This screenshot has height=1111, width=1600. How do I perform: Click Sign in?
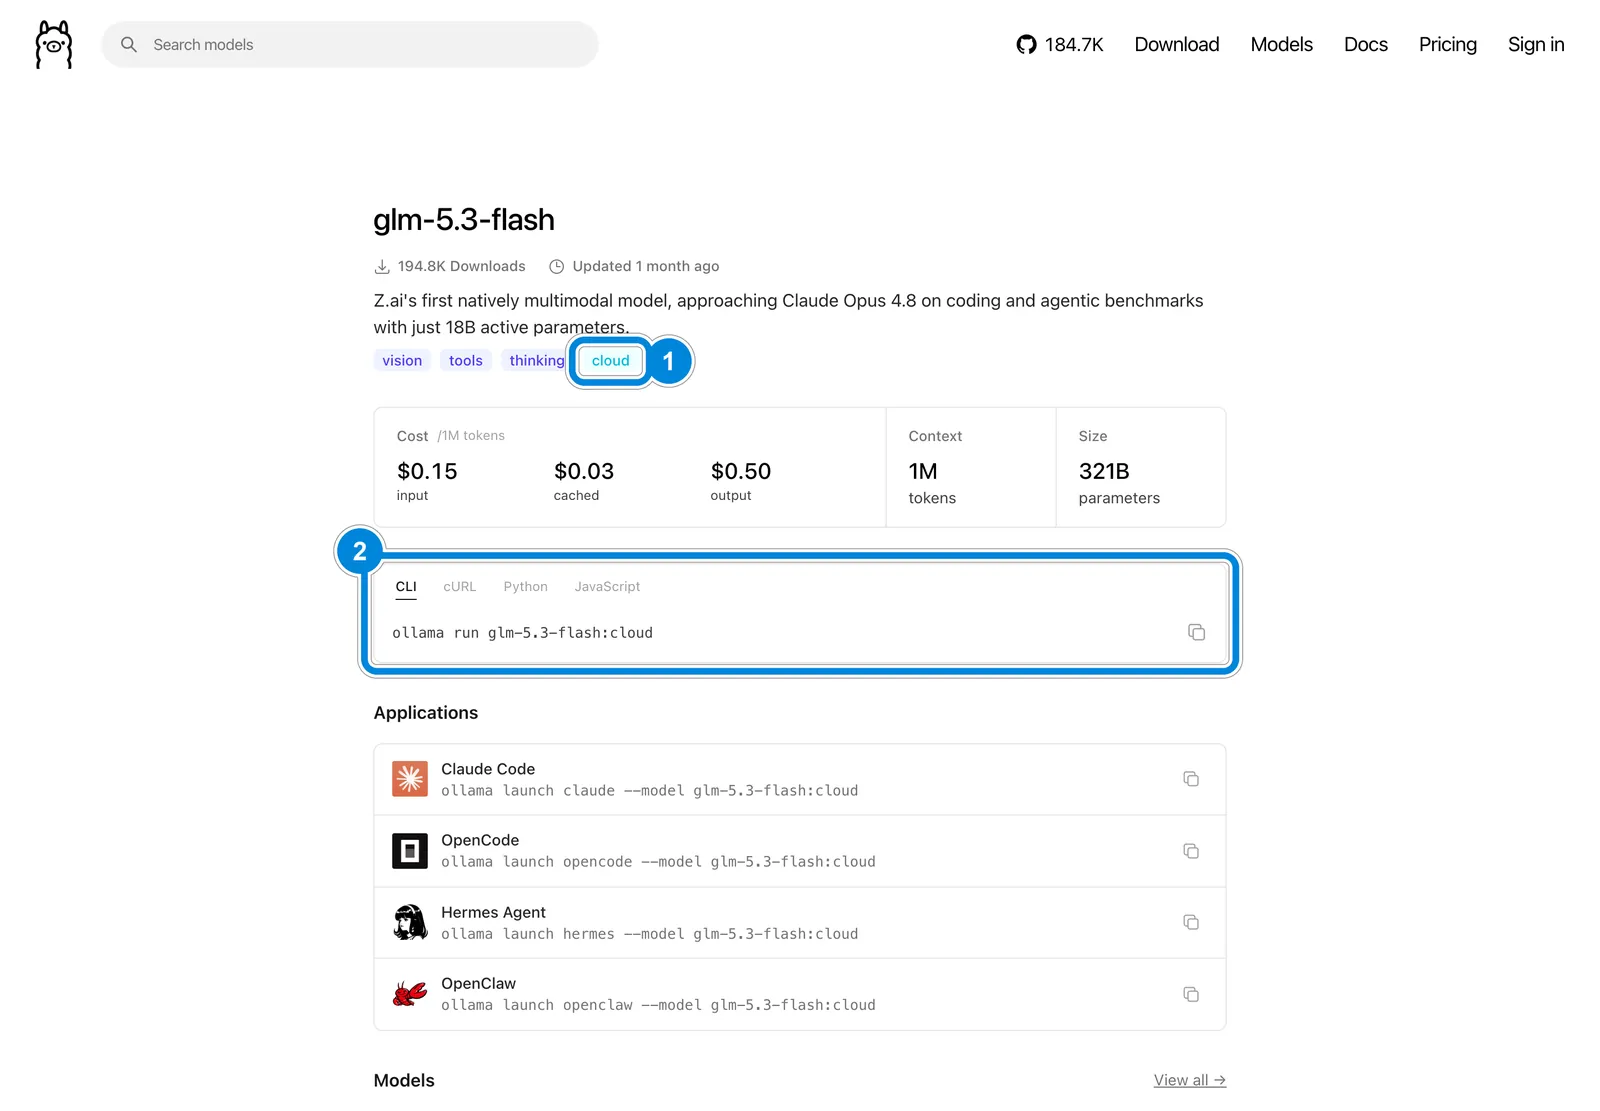1536,45
